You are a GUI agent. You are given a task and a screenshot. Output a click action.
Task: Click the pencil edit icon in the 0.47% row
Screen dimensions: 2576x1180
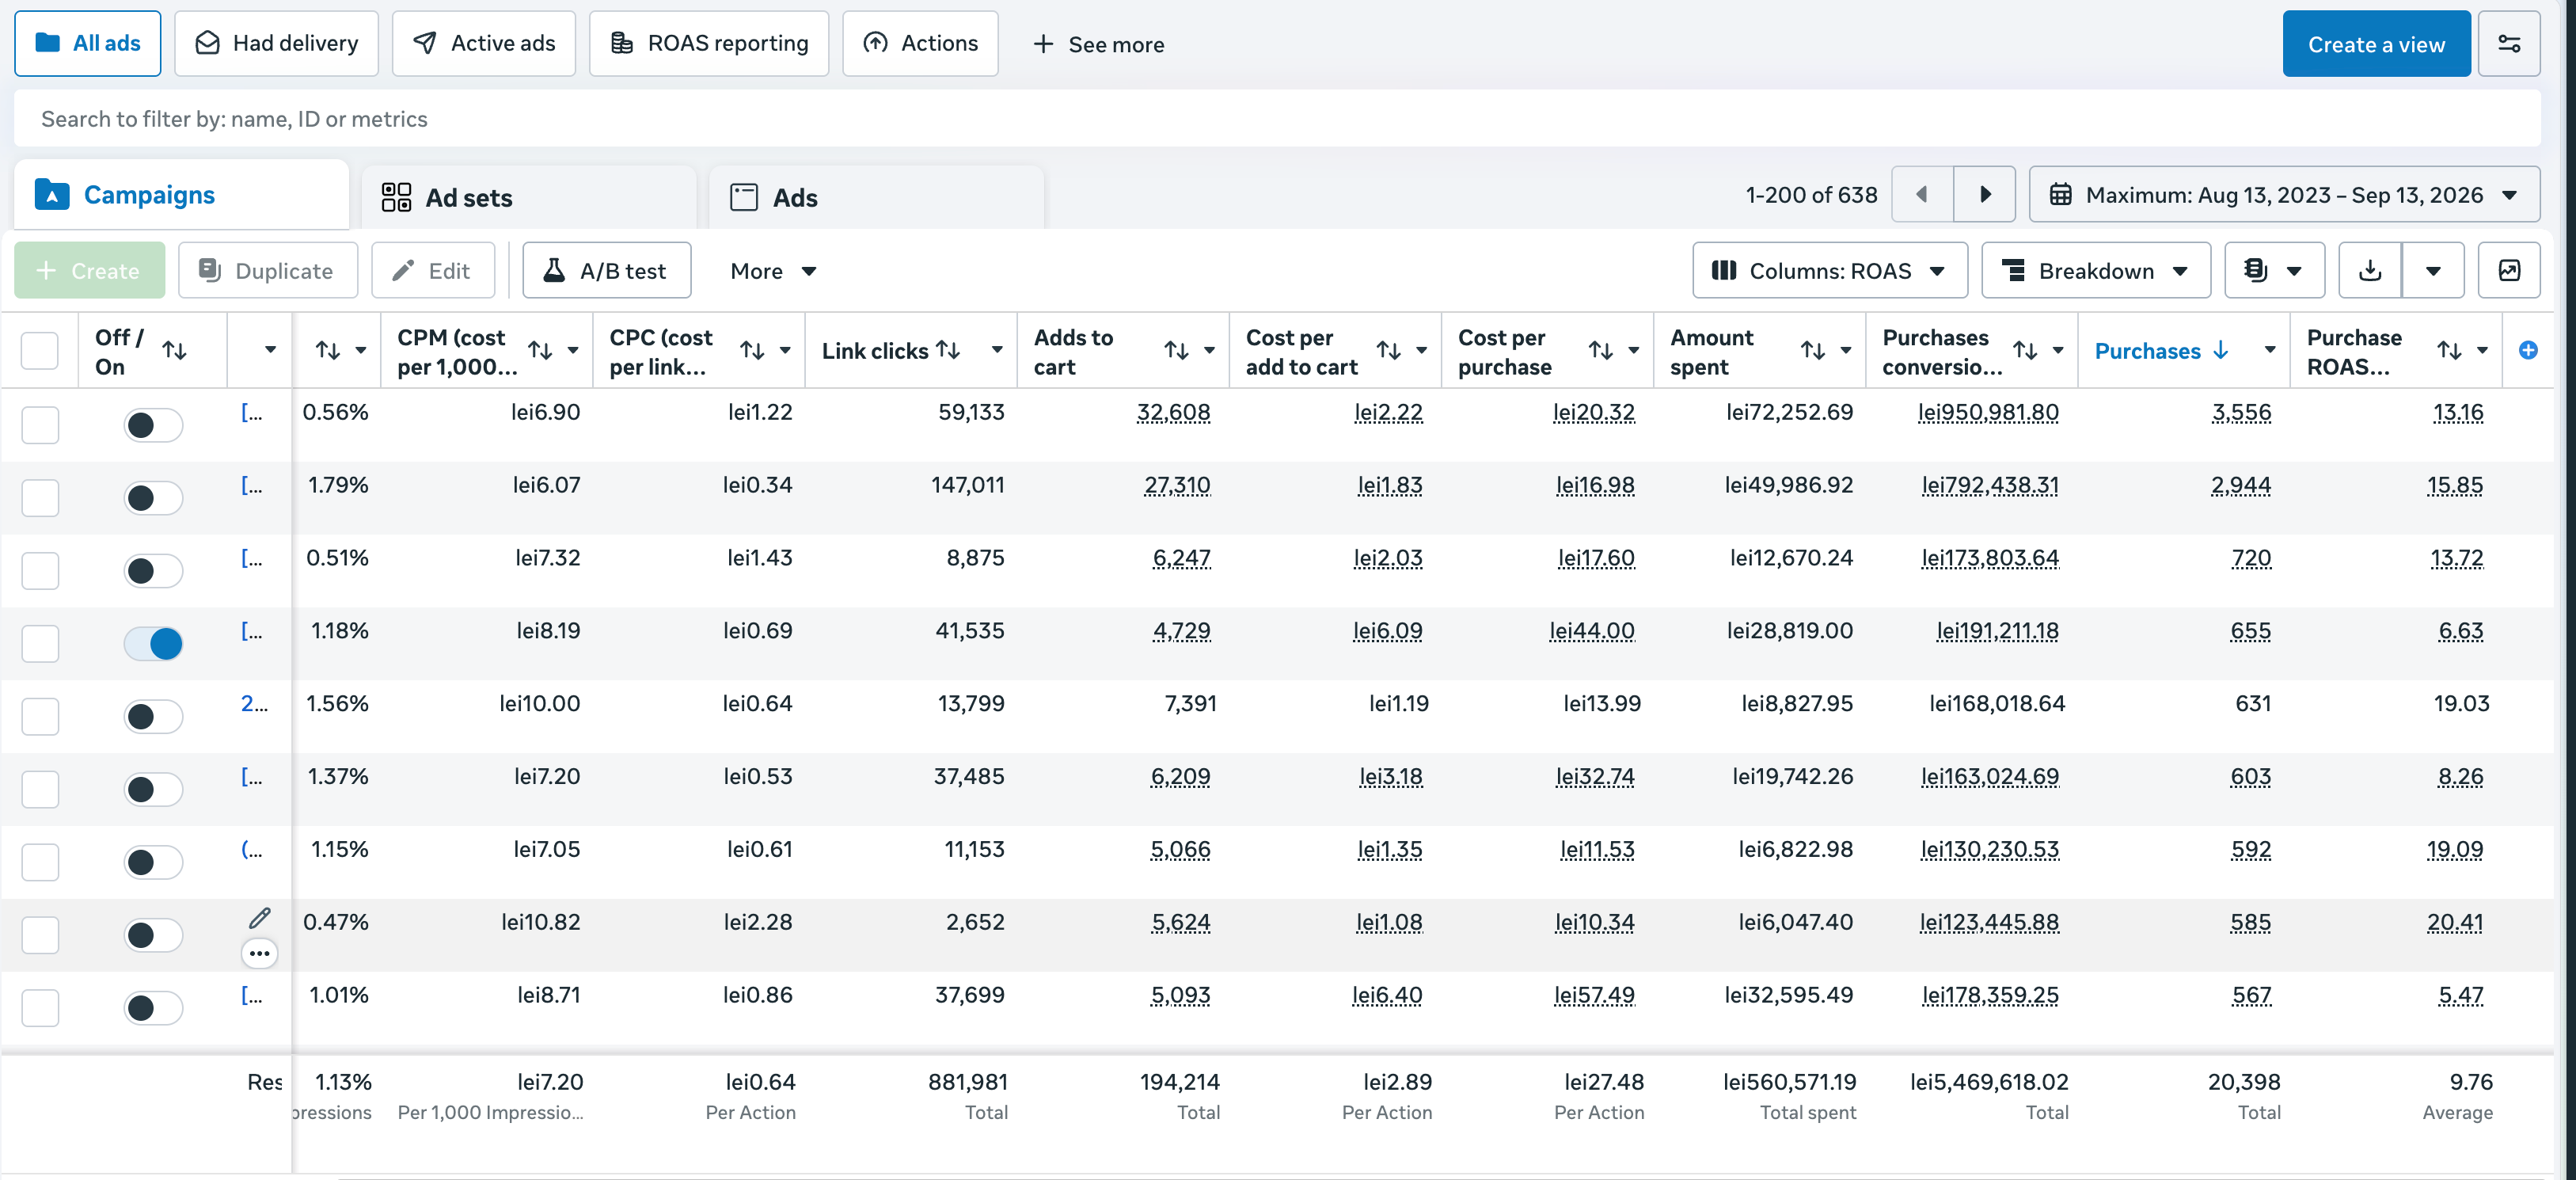(260, 917)
